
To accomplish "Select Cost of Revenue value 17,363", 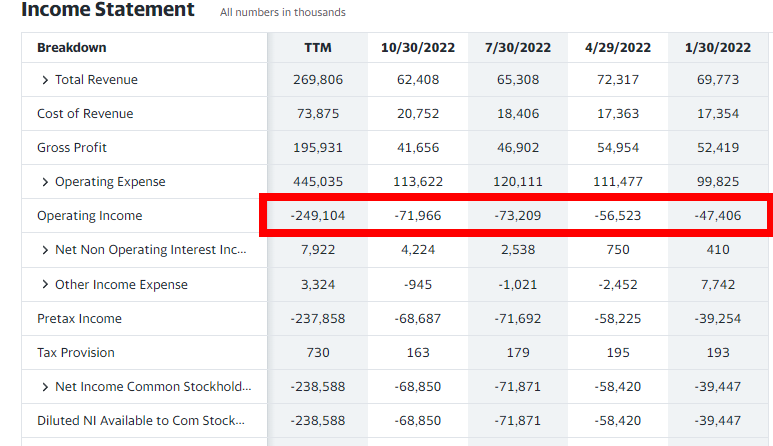I will click(618, 114).
